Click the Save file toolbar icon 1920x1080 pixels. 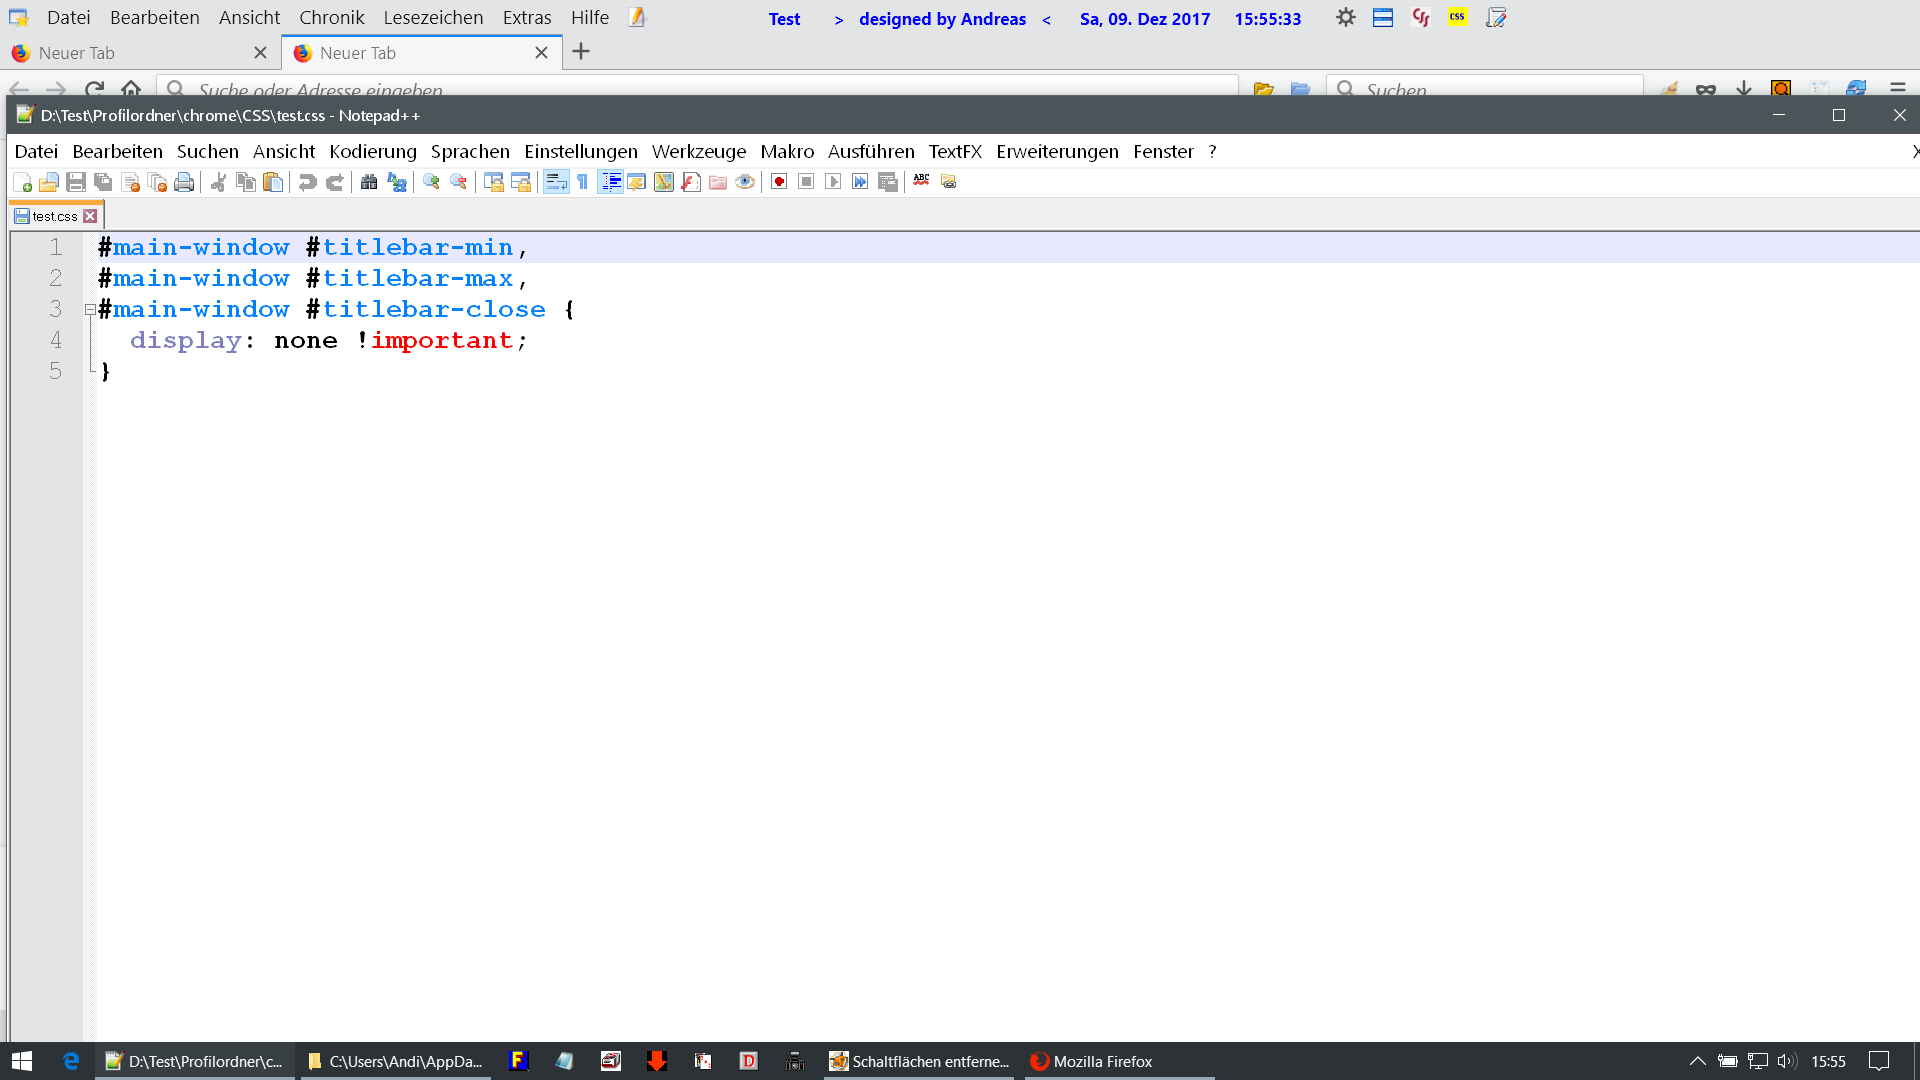click(x=76, y=182)
